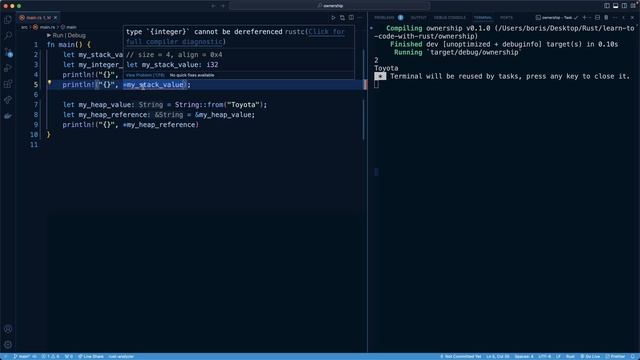The height and width of the screenshot is (360, 640).
Task: Open the Accounts icon in the activity bar
Action: coord(8,329)
